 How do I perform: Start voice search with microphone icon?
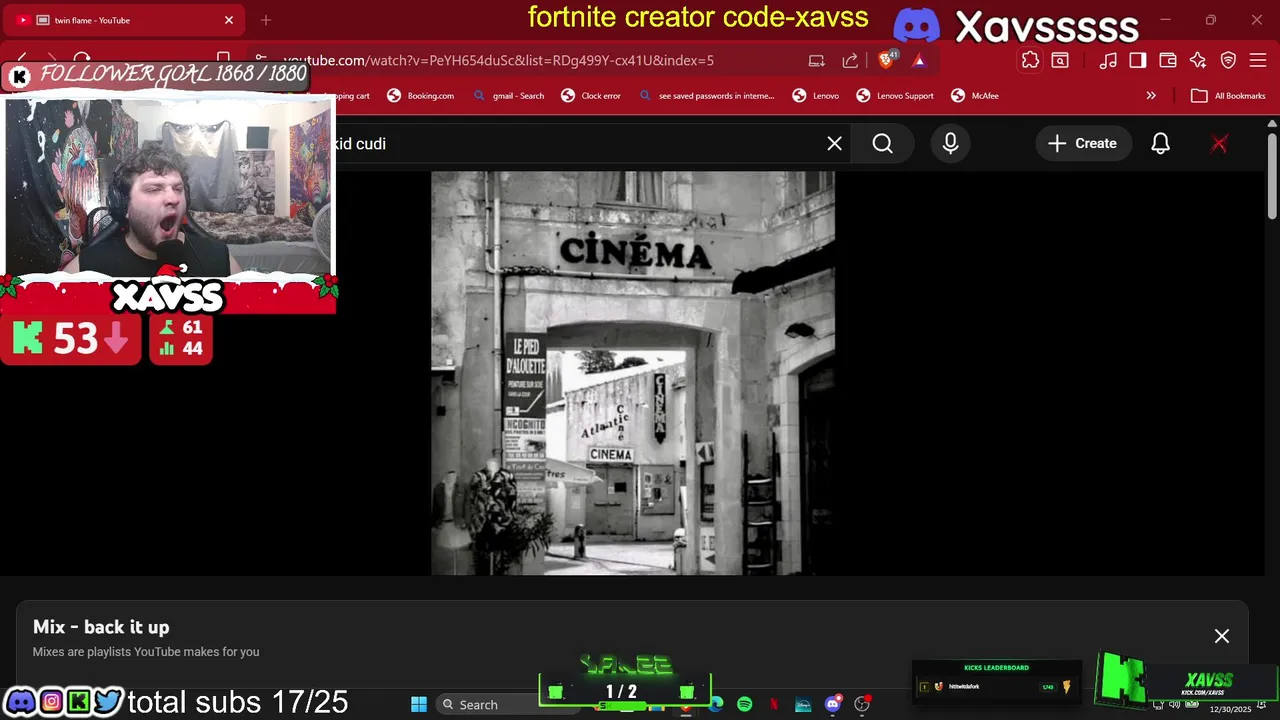(x=951, y=143)
